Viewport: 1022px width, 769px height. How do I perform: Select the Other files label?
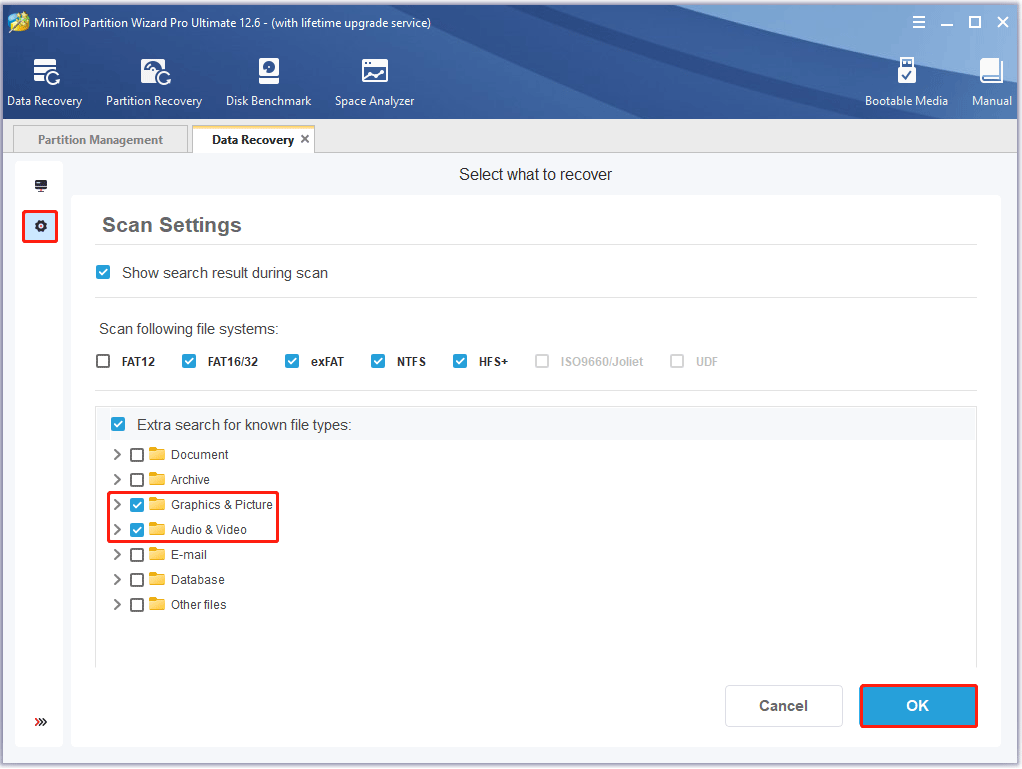(198, 604)
